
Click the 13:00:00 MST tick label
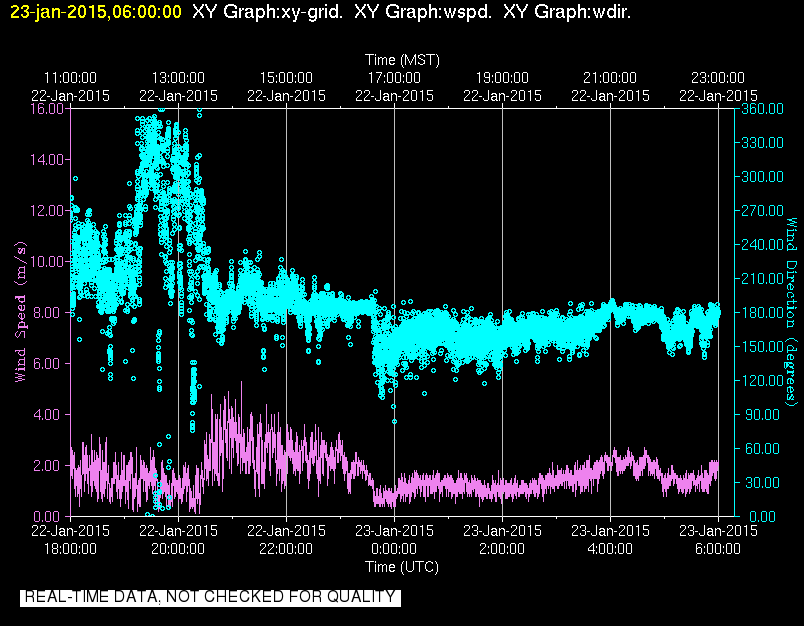(178, 78)
